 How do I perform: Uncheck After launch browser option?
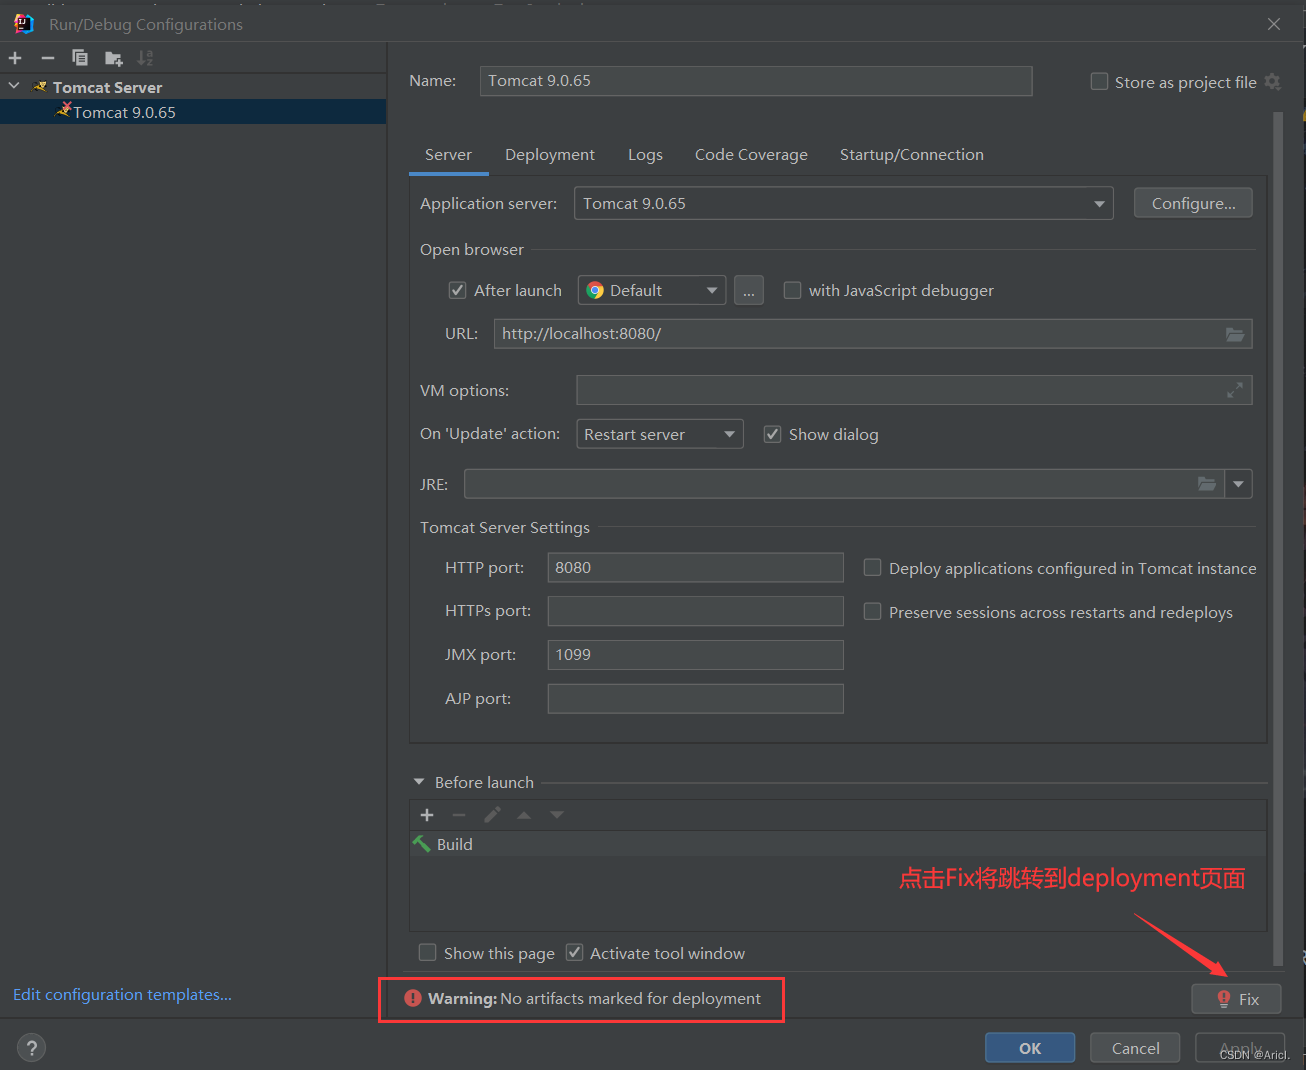(x=457, y=291)
